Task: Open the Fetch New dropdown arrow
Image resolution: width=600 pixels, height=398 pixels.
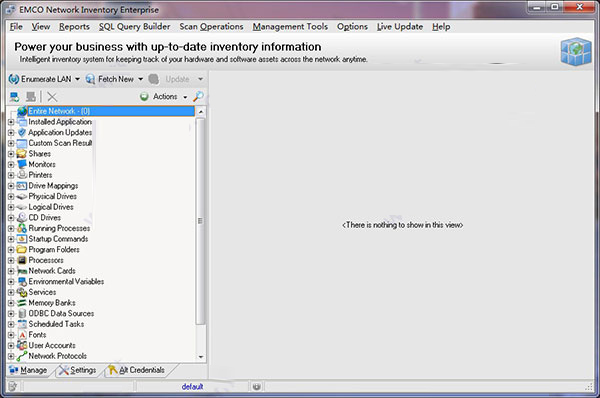Action: [x=140, y=79]
